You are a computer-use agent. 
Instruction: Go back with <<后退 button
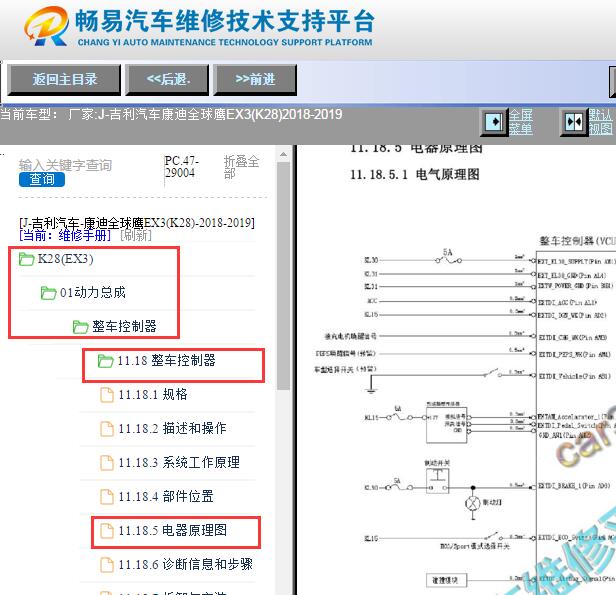(167, 80)
